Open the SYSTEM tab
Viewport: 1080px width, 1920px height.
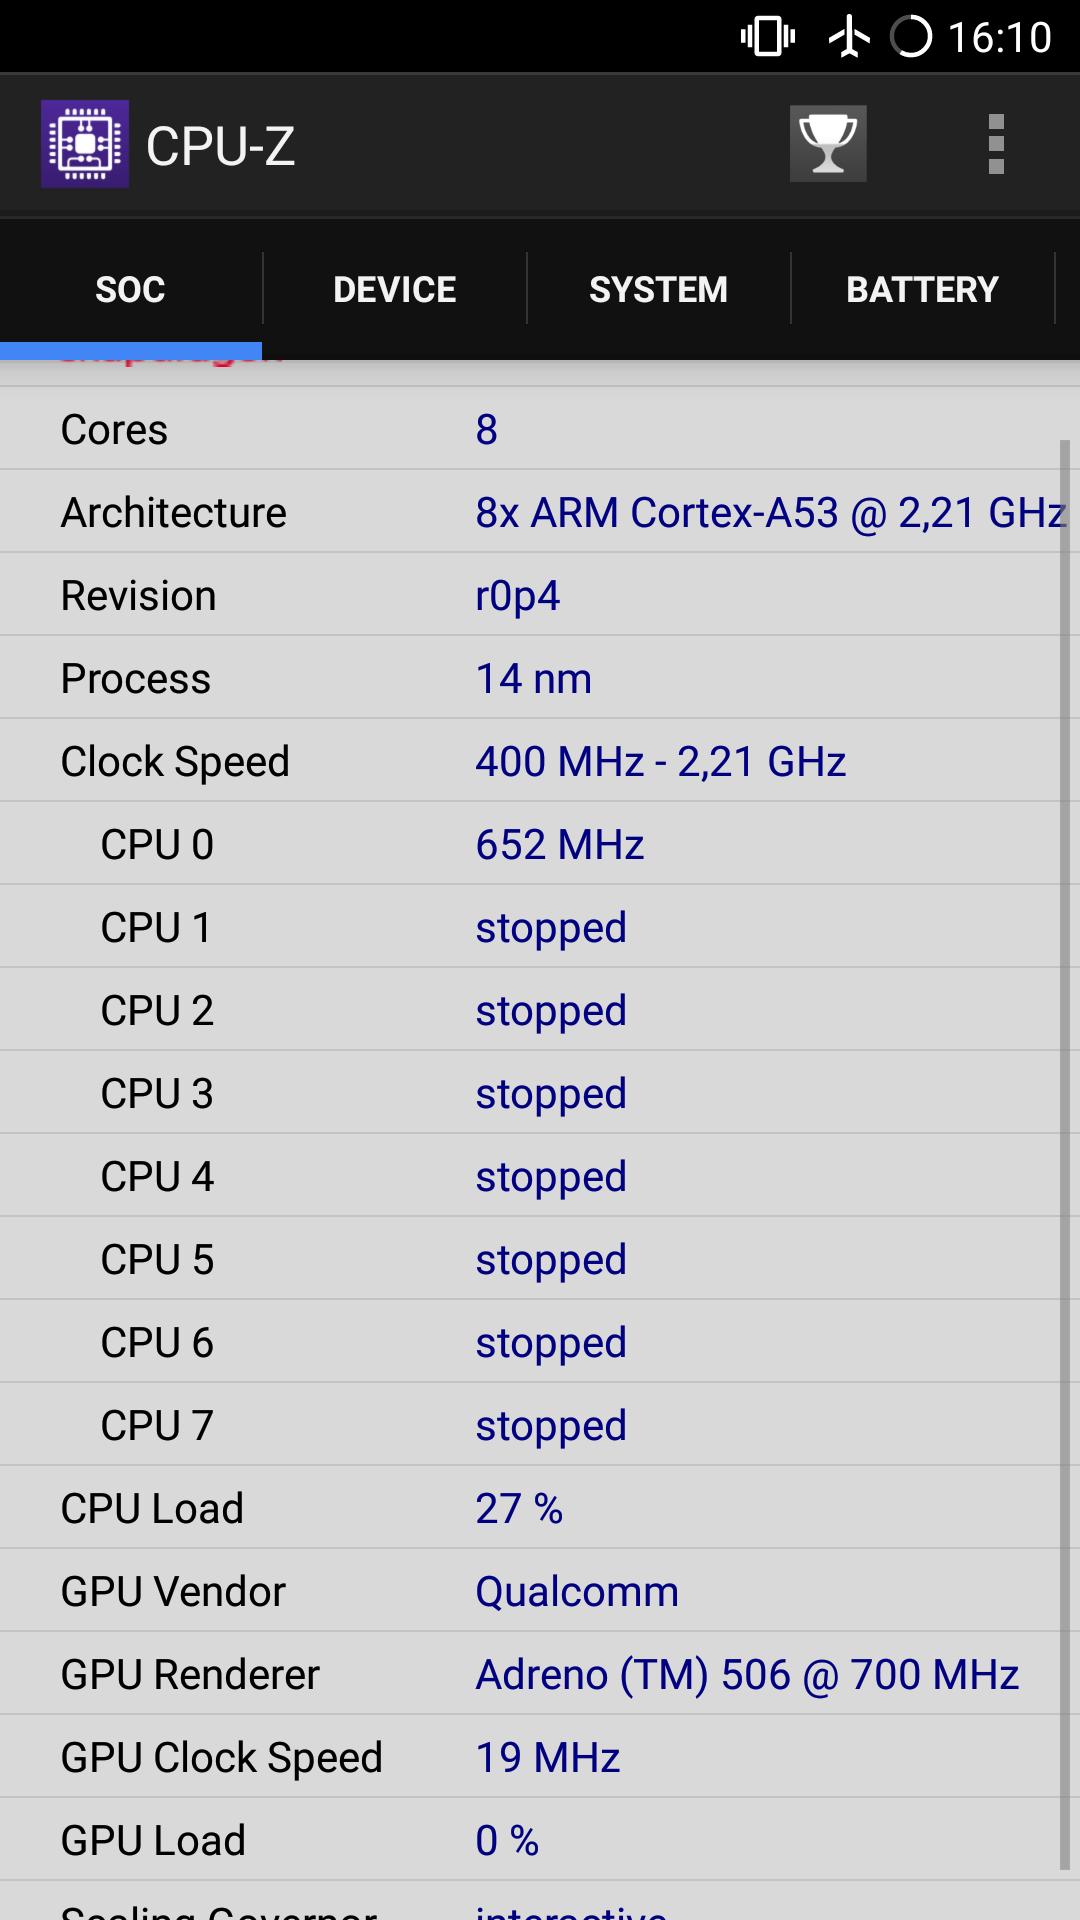[x=658, y=290]
